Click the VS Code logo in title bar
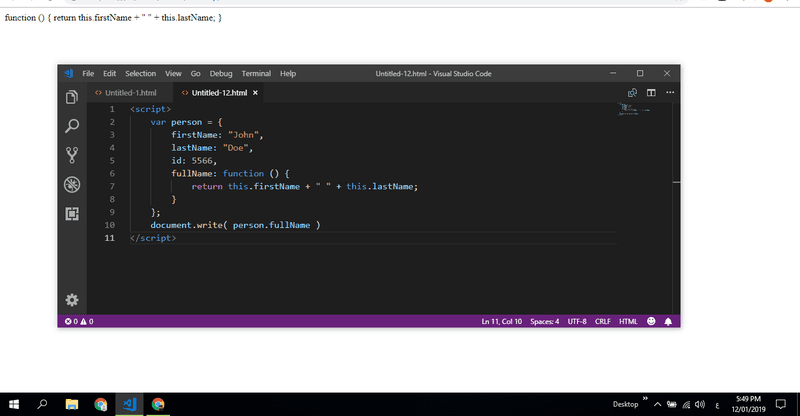 click(69, 74)
